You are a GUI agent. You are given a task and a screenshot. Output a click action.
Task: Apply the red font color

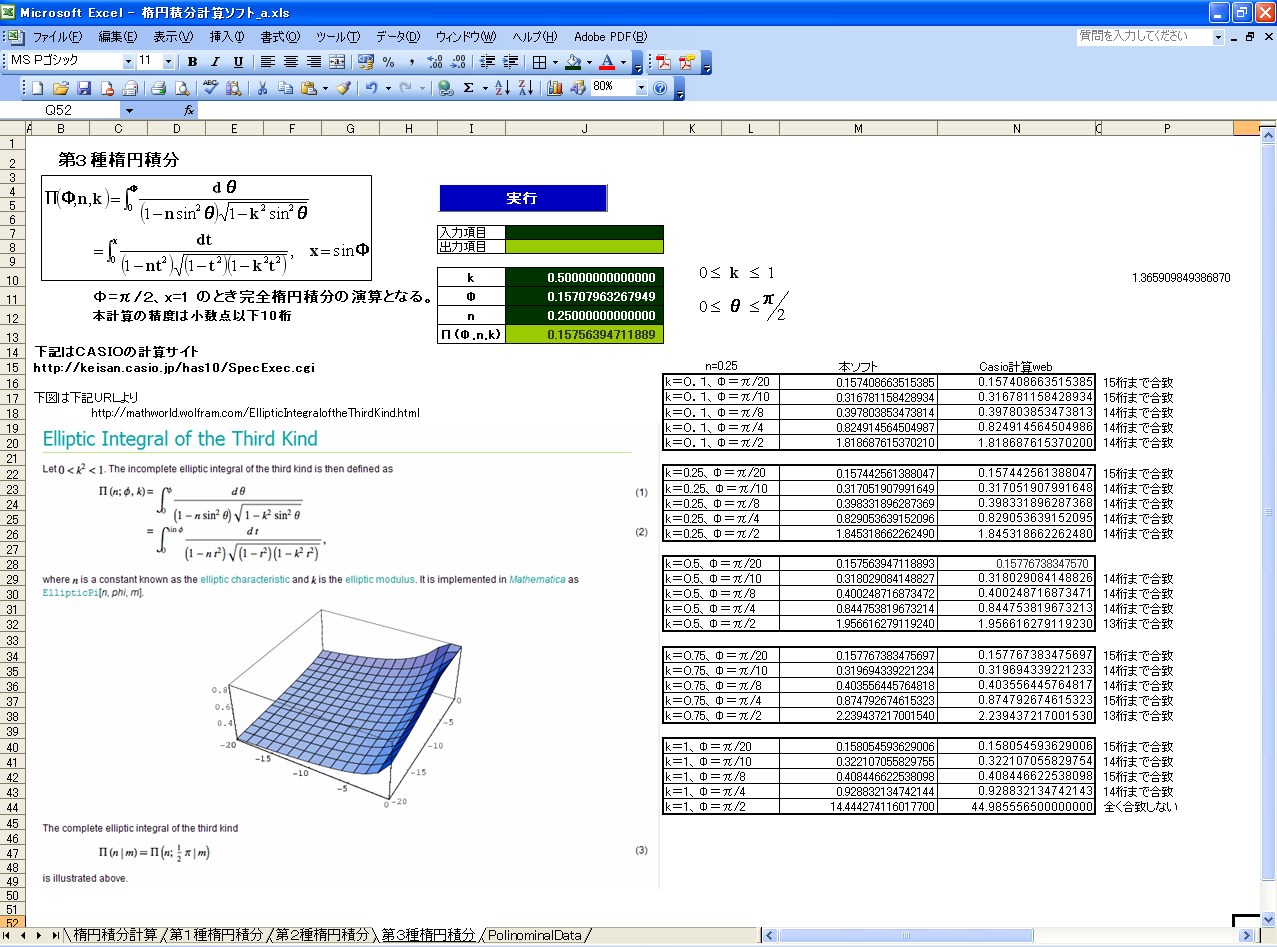click(607, 62)
